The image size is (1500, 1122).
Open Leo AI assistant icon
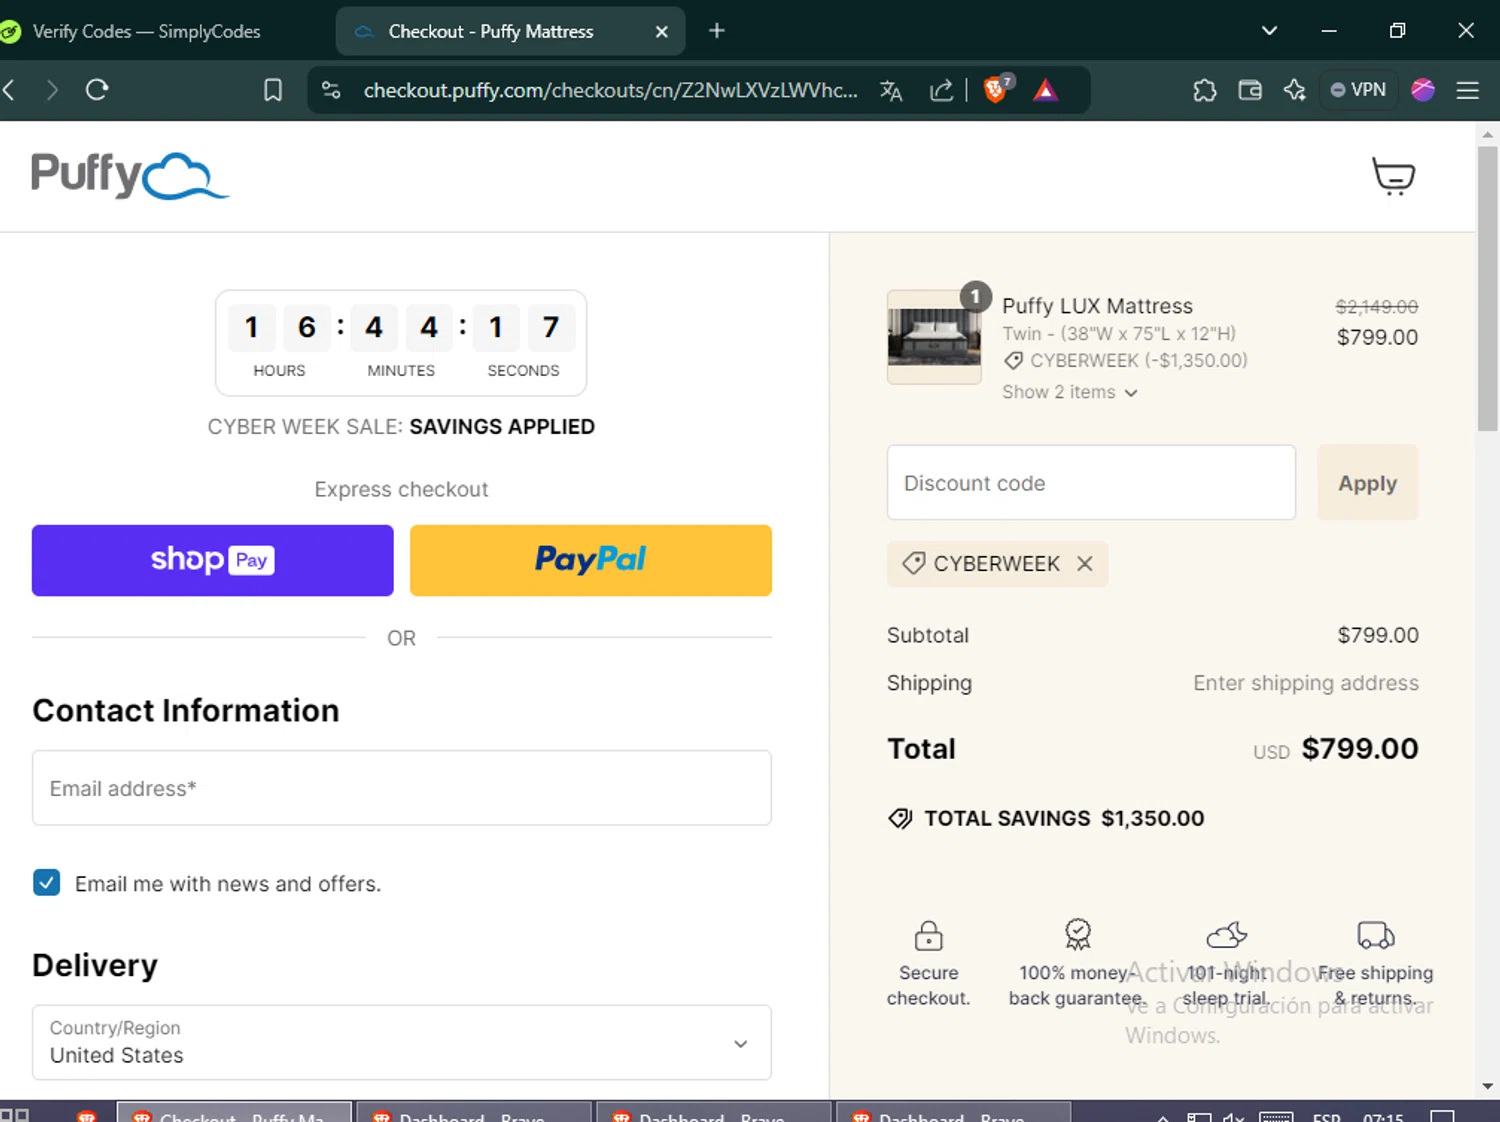1295,90
